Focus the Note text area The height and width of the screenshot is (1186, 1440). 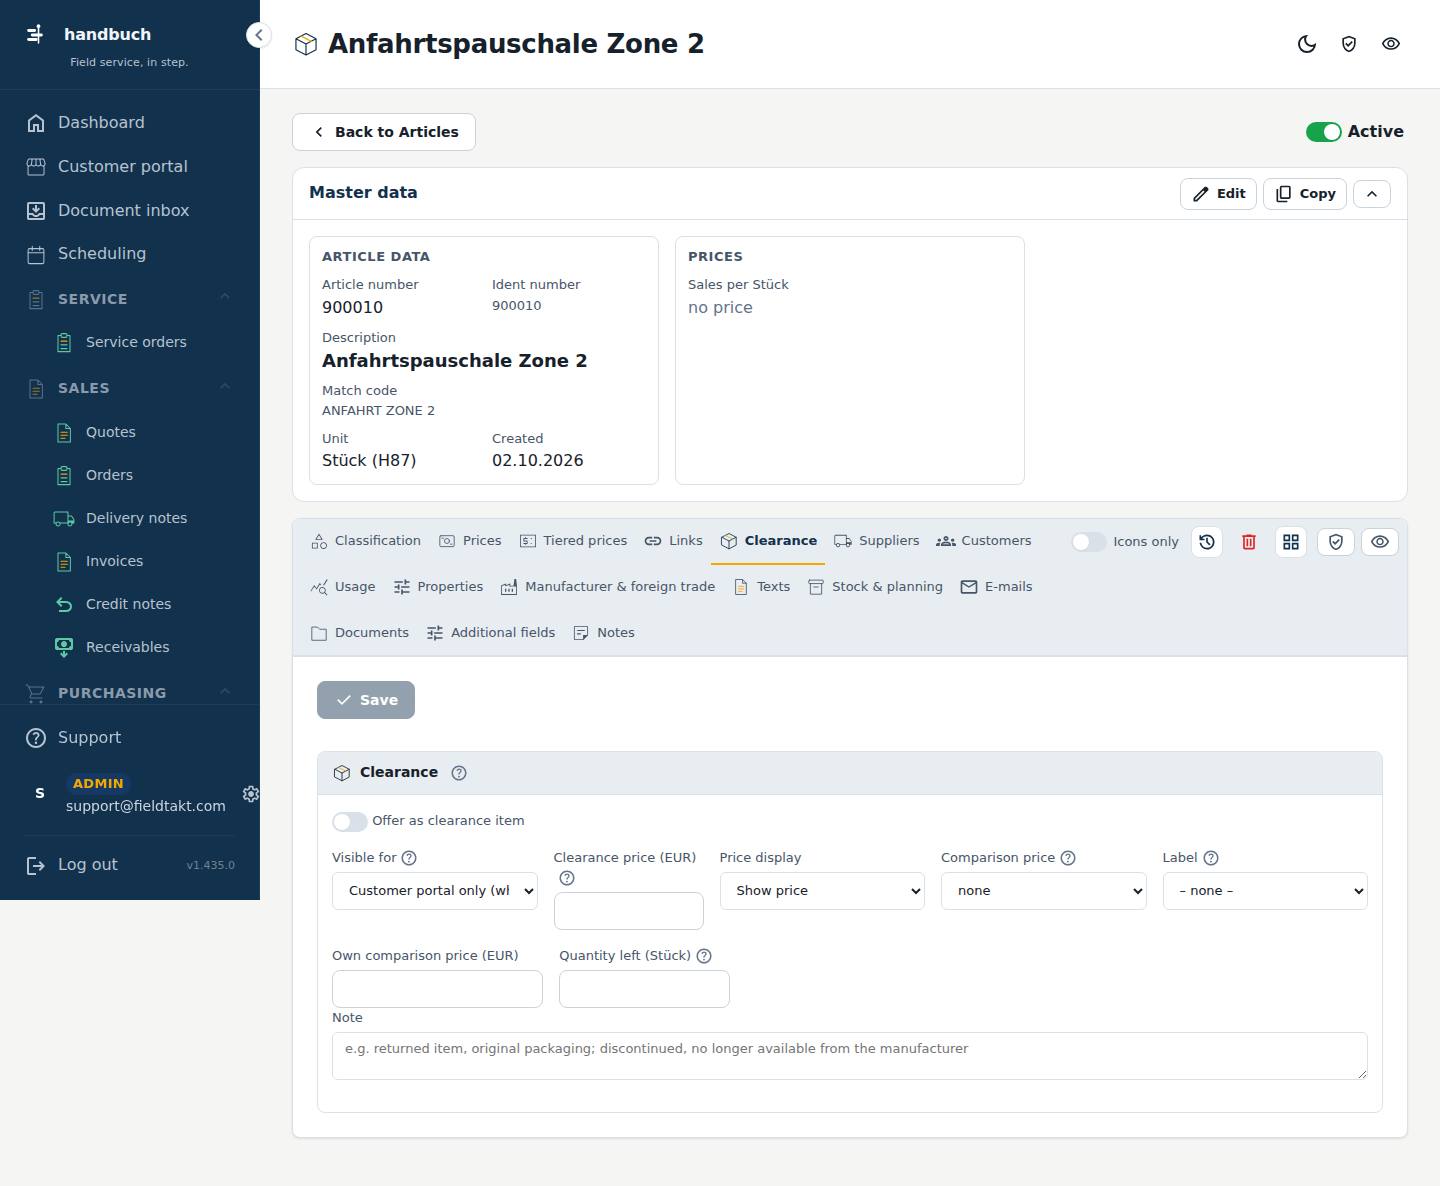[x=850, y=1056]
